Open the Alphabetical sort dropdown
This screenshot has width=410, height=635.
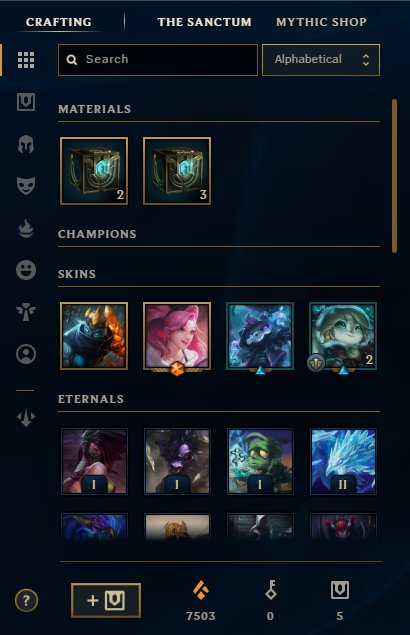[x=321, y=60]
